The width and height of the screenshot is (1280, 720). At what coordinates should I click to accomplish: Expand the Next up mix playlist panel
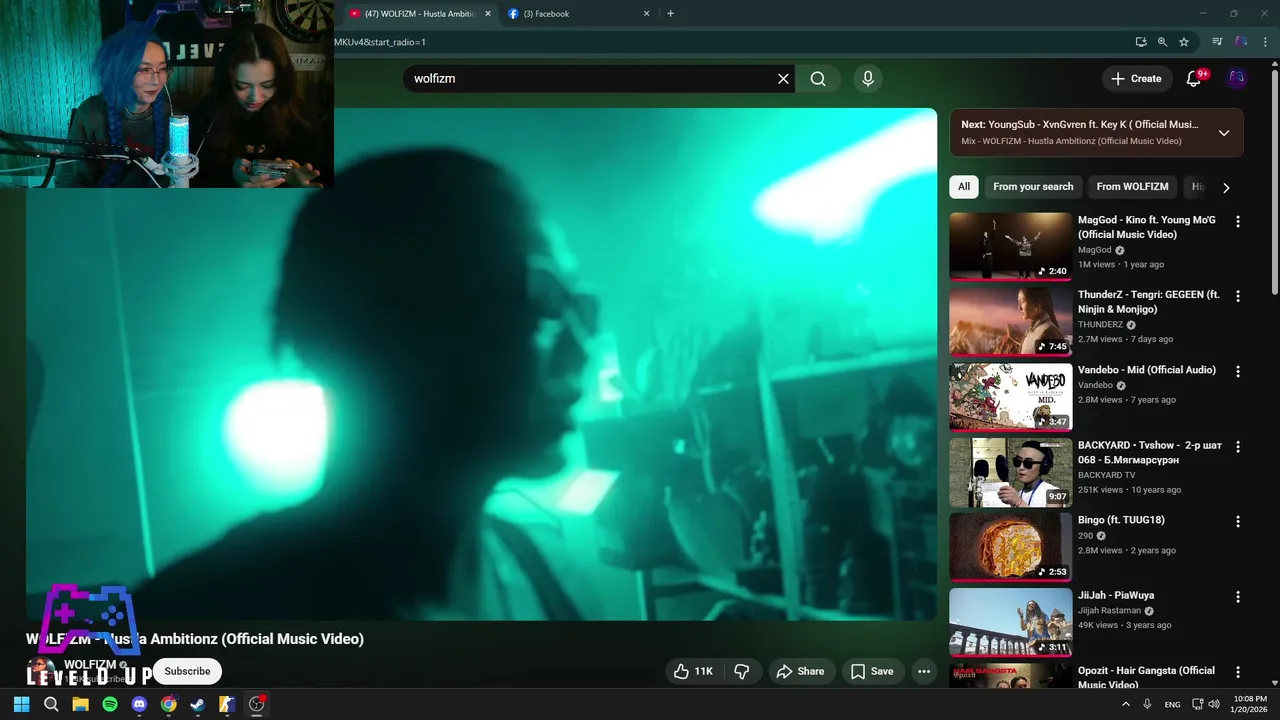(1224, 133)
